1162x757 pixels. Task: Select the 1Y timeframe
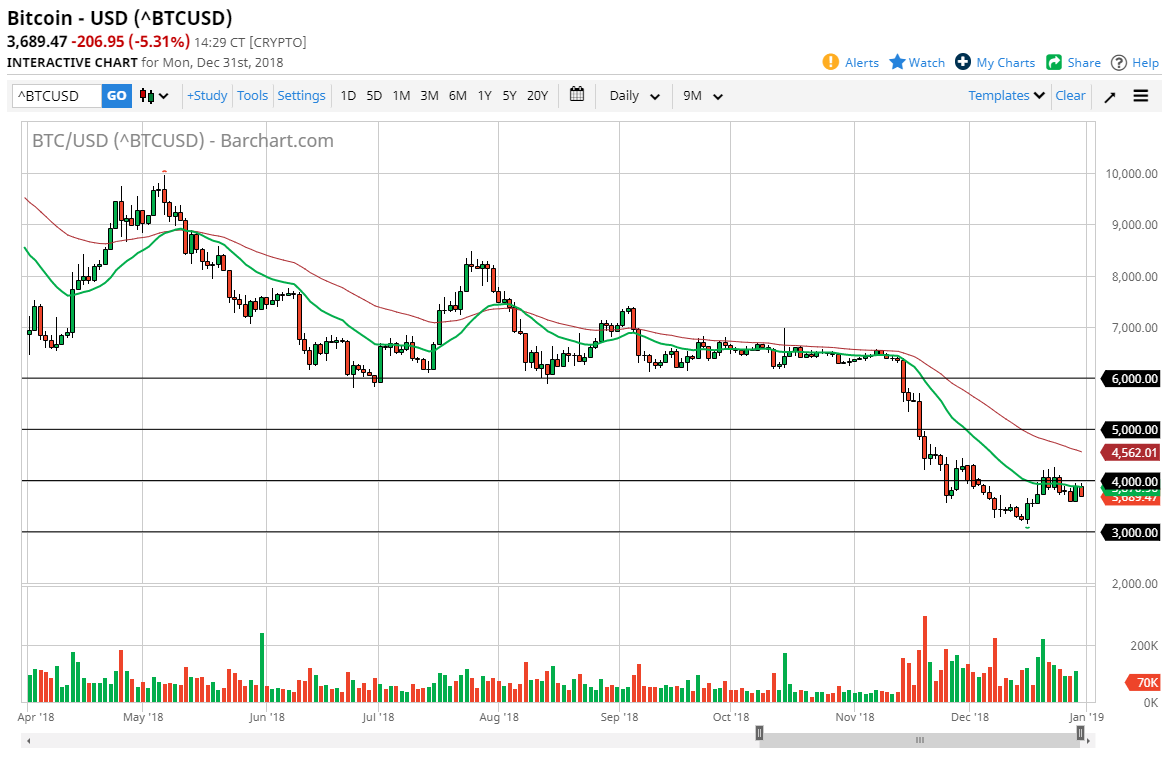click(x=484, y=95)
